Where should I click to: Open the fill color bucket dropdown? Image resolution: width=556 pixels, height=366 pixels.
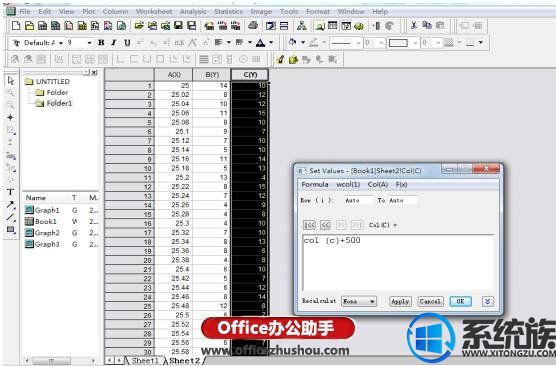pyautogui.click(x=303, y=43)
